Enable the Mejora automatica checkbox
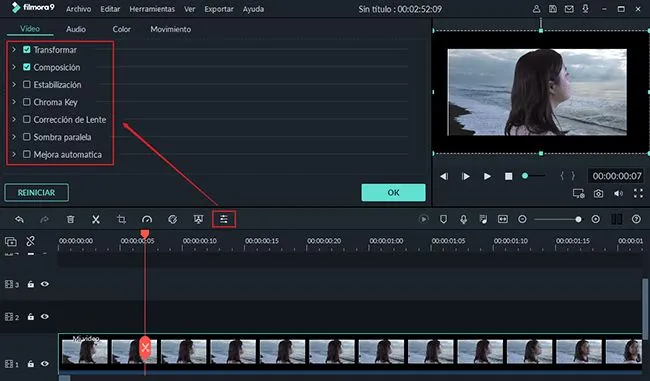 [27, 154]
